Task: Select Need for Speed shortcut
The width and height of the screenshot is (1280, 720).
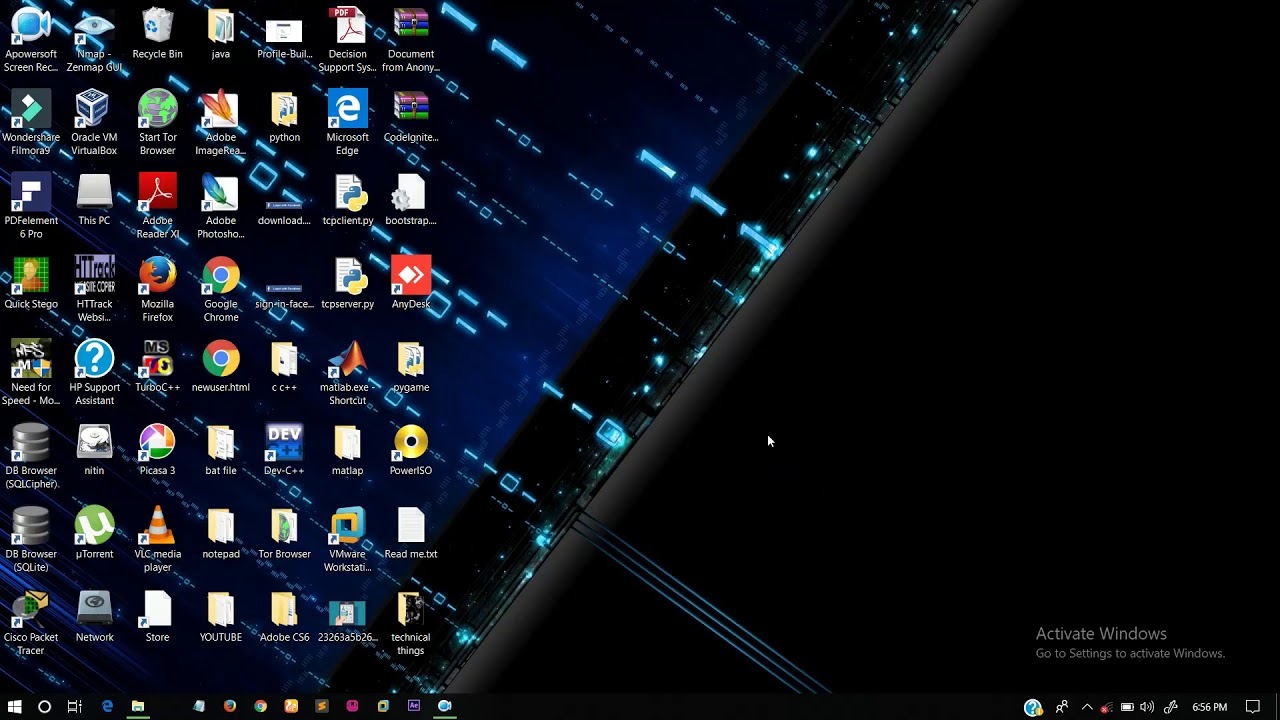Action: (x=31, y=373)
